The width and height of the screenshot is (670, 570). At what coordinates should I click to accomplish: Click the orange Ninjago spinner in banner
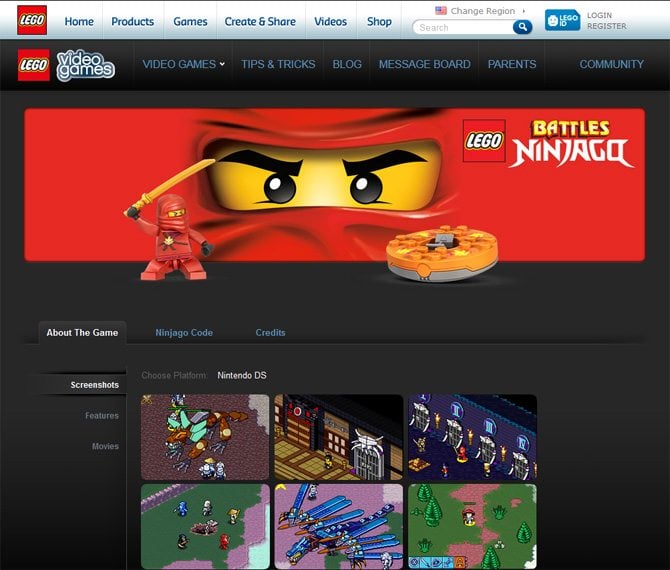click(x=442, y=252)
